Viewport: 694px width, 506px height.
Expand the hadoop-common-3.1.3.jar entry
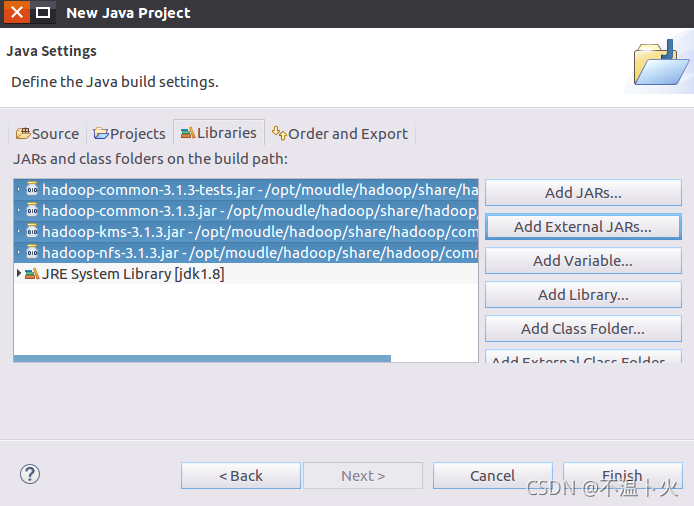[x=19, y=210]
